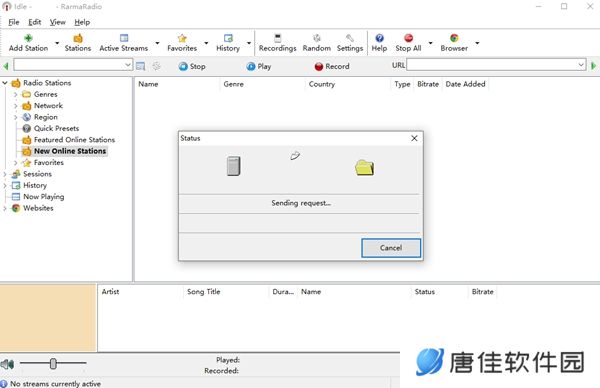Open the URL combo box dropdown
The height and width of the screenshot is (388, 600).
(581, 65)
